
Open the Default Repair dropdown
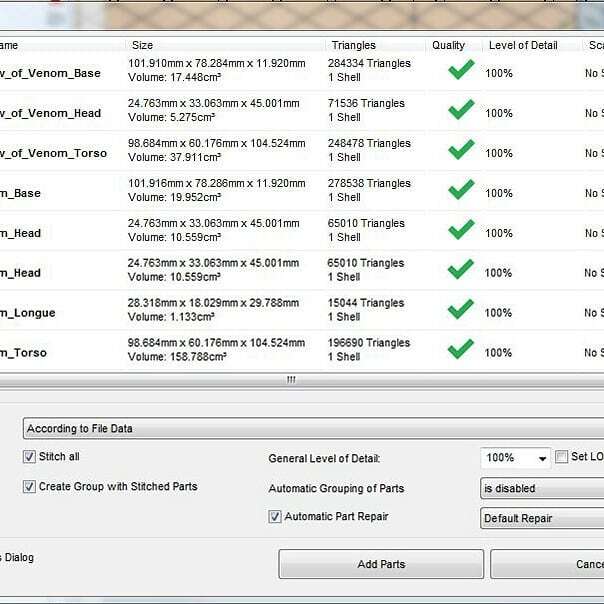542,518
